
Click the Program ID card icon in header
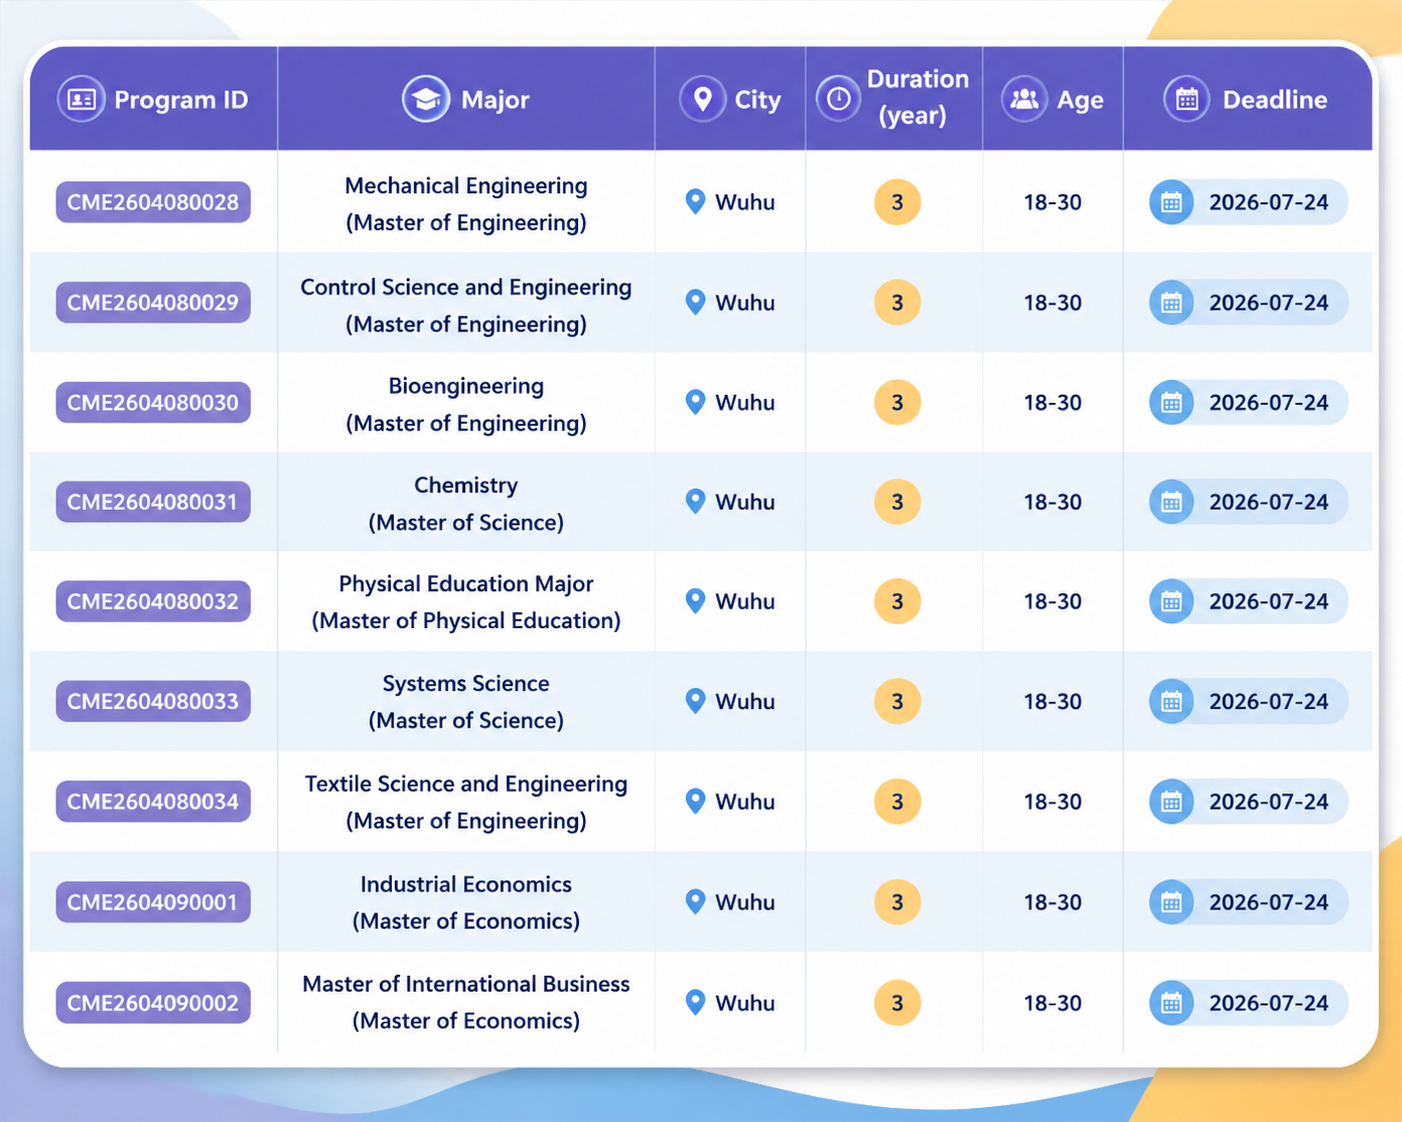(81, 99)
